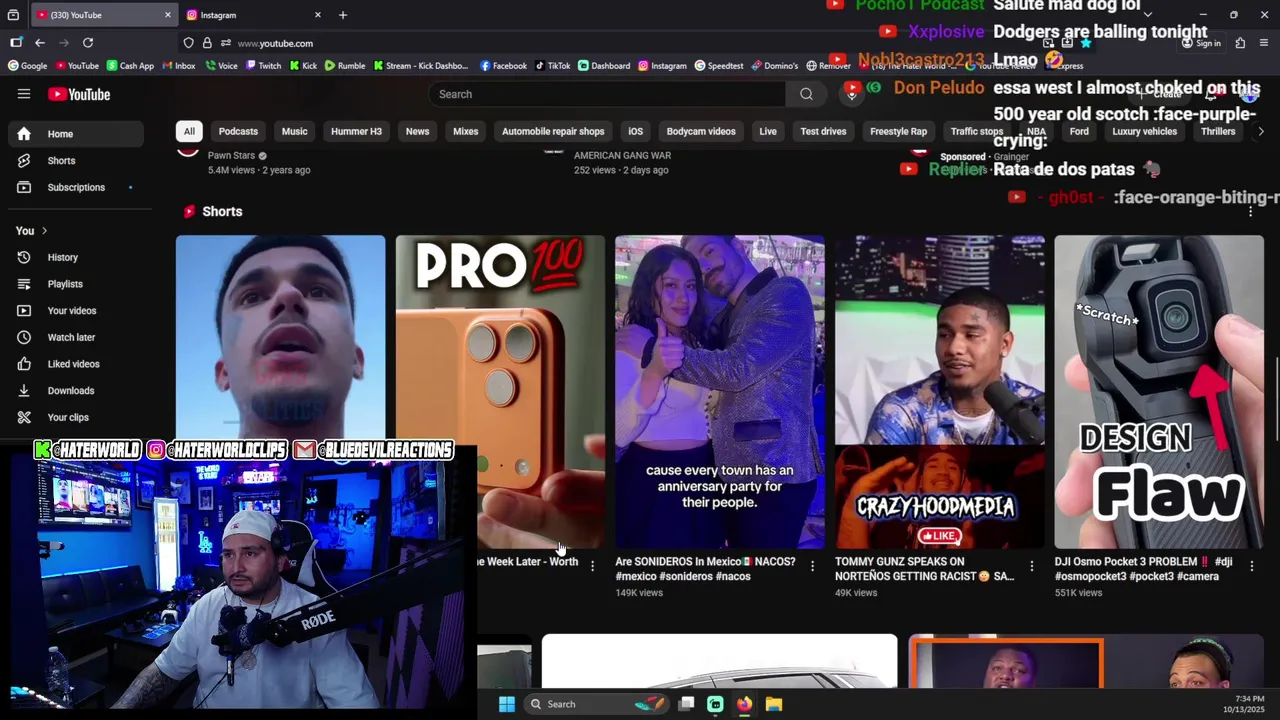Viewport: 1280px width, 720px height.
Task: Open the PRO 100 orange phone short
Action: [x=500, y=392]
